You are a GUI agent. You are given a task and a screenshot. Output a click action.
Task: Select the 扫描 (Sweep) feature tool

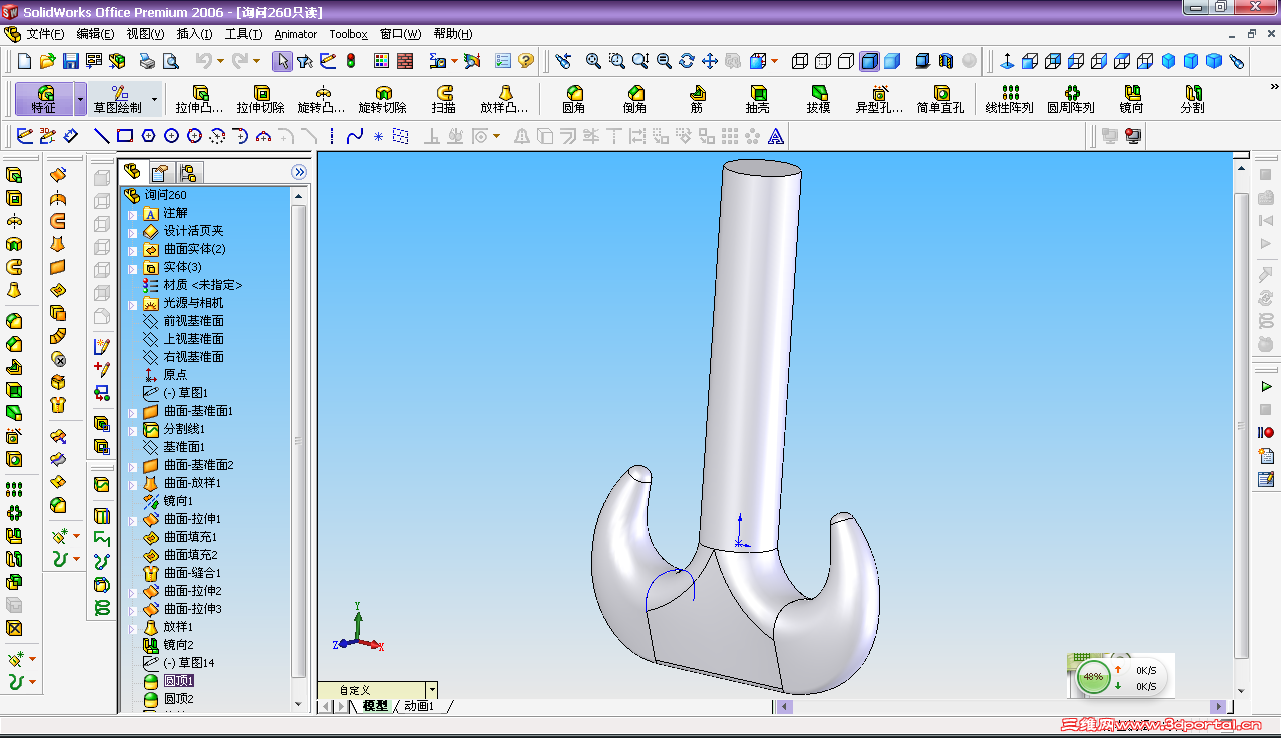pyautogui.click(x=443, y=99)
